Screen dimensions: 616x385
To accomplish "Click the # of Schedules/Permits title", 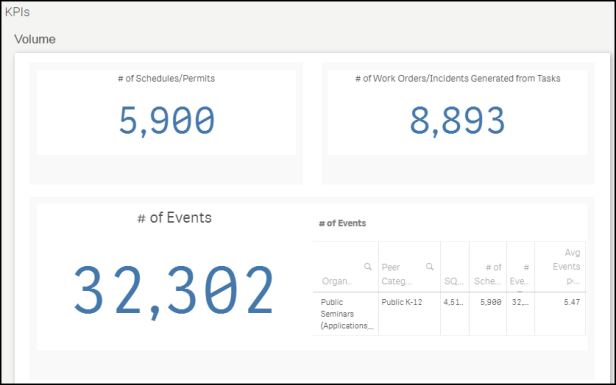I will pyautogui.click(x=166, y=79).
